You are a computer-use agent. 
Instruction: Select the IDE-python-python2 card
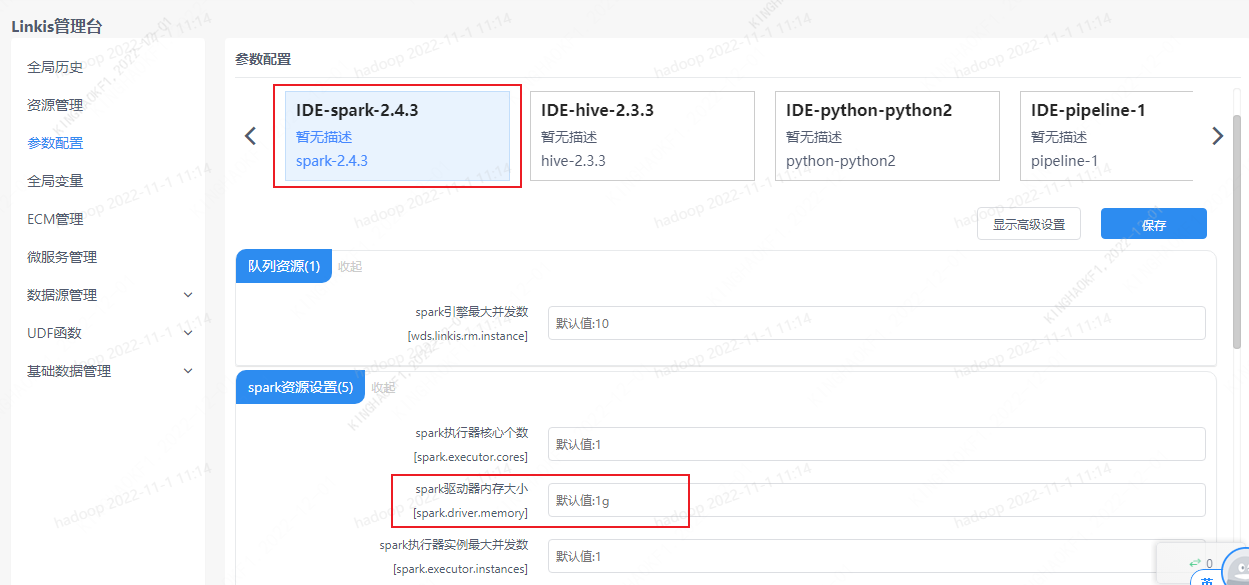(887, 136)
